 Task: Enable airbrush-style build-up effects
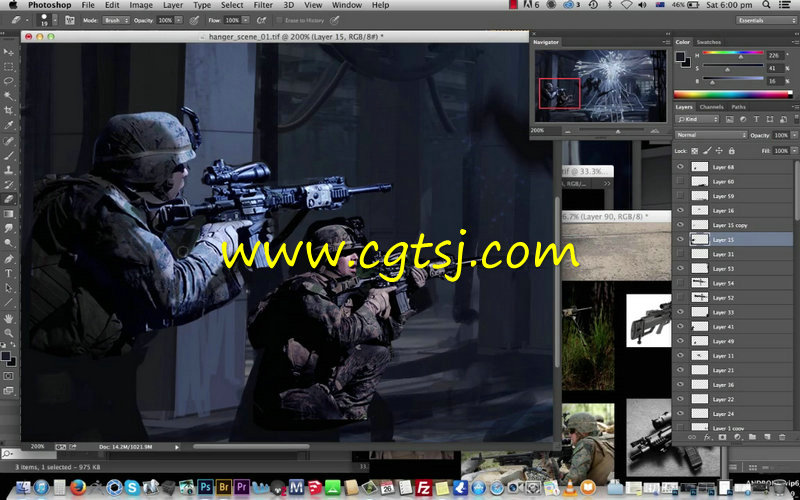261,20
